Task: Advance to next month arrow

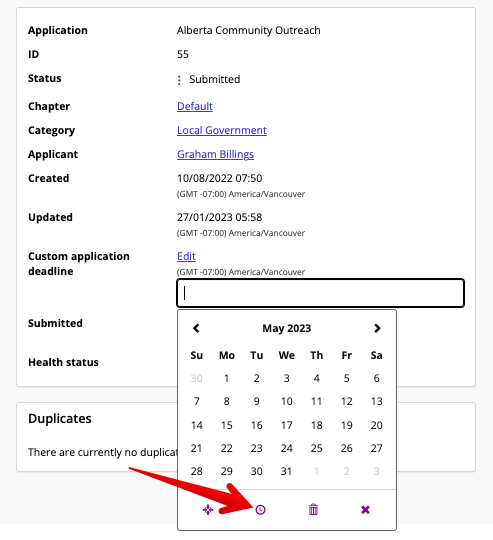Action: pos(377,328)
